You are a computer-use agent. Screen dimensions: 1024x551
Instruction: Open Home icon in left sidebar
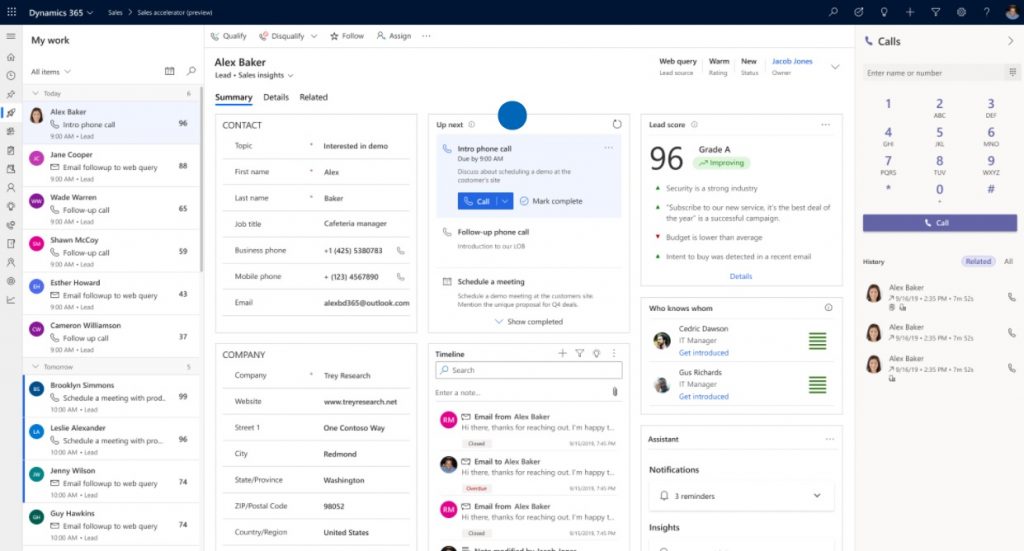(x=10, y=57)
